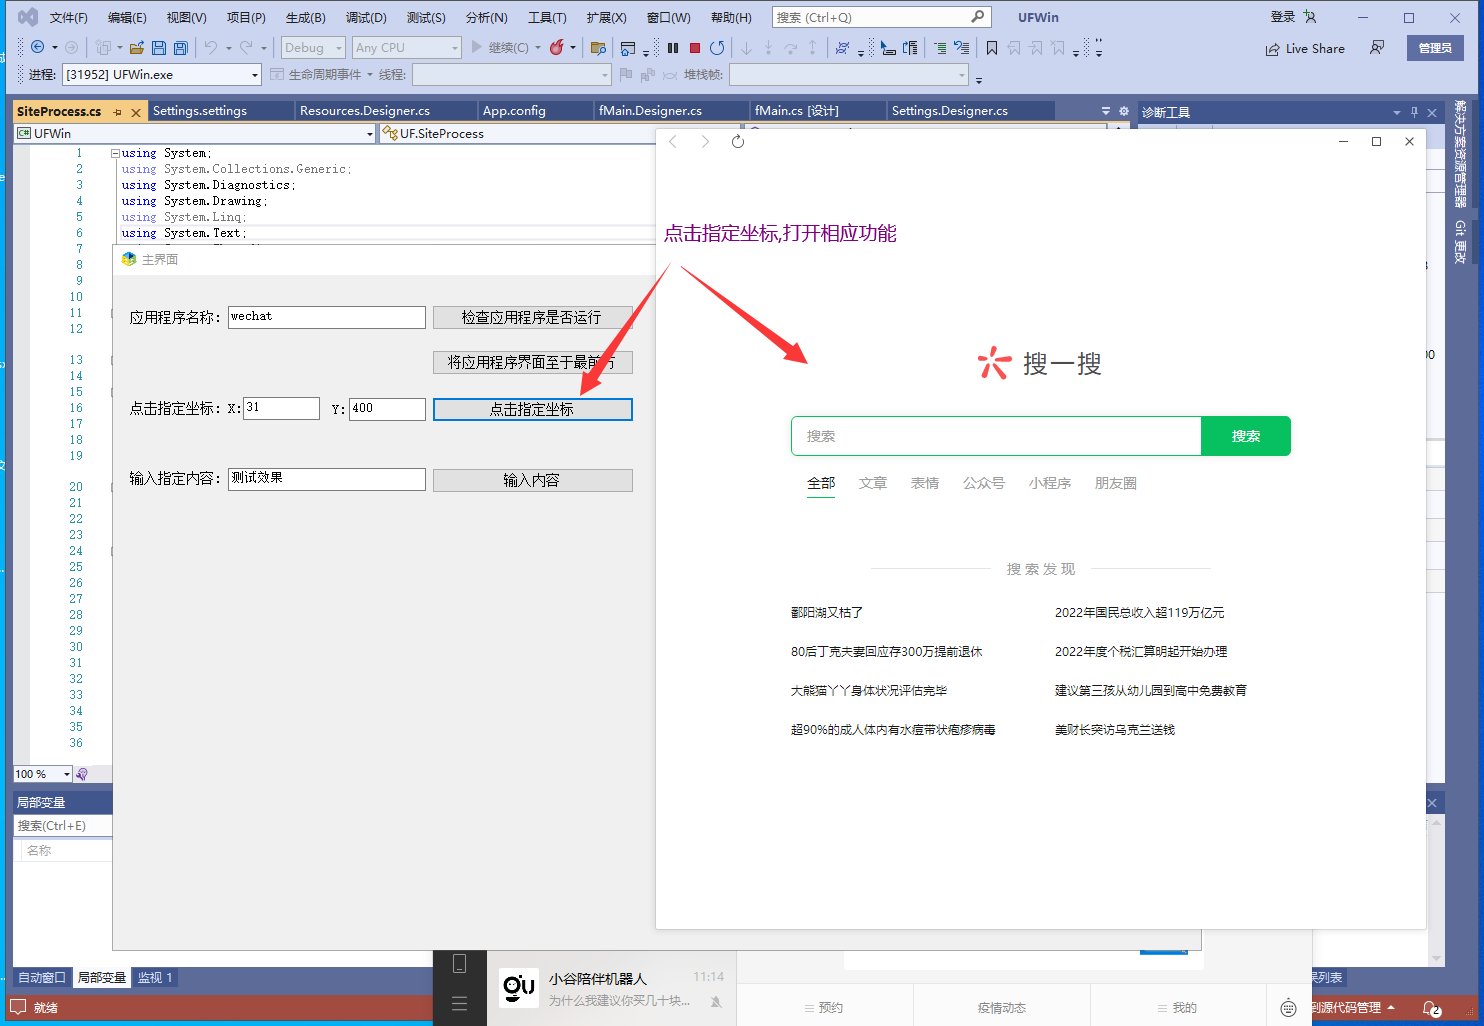Open the 堆栈帧 stack frame dropdown
Viewport: 1484px width, 1026px height.
click(x=849, y=75)
